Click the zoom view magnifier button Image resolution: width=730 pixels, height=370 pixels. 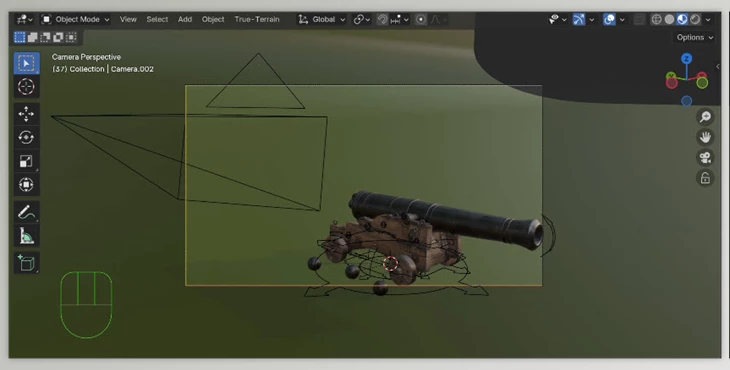point(705,116)
